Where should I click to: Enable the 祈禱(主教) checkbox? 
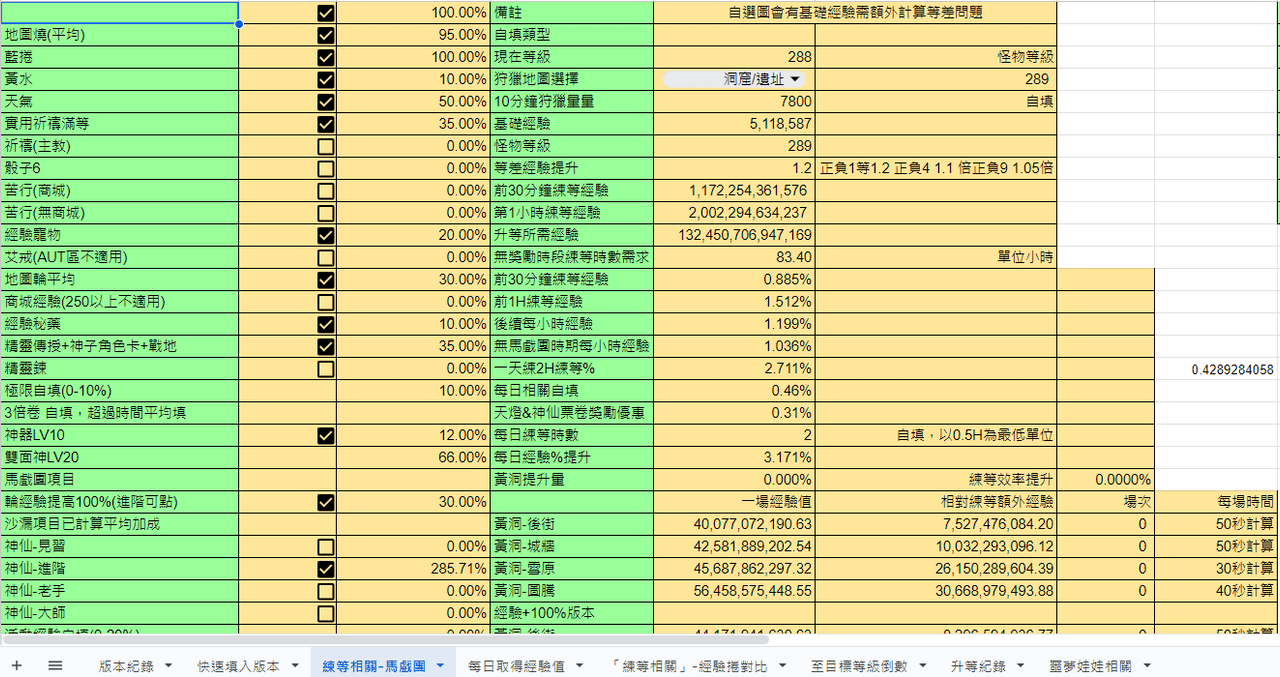[x=325, y=146]
